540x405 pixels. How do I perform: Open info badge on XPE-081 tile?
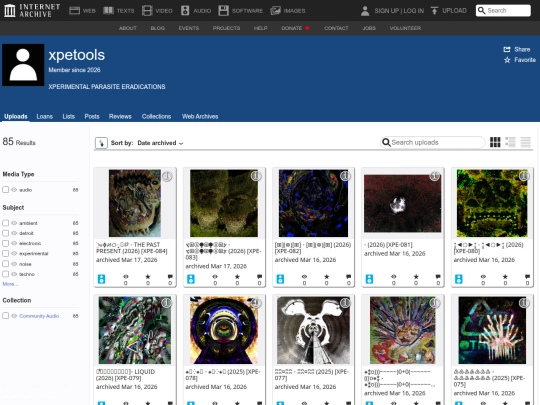pyautogui.click(x=435, y=176)
